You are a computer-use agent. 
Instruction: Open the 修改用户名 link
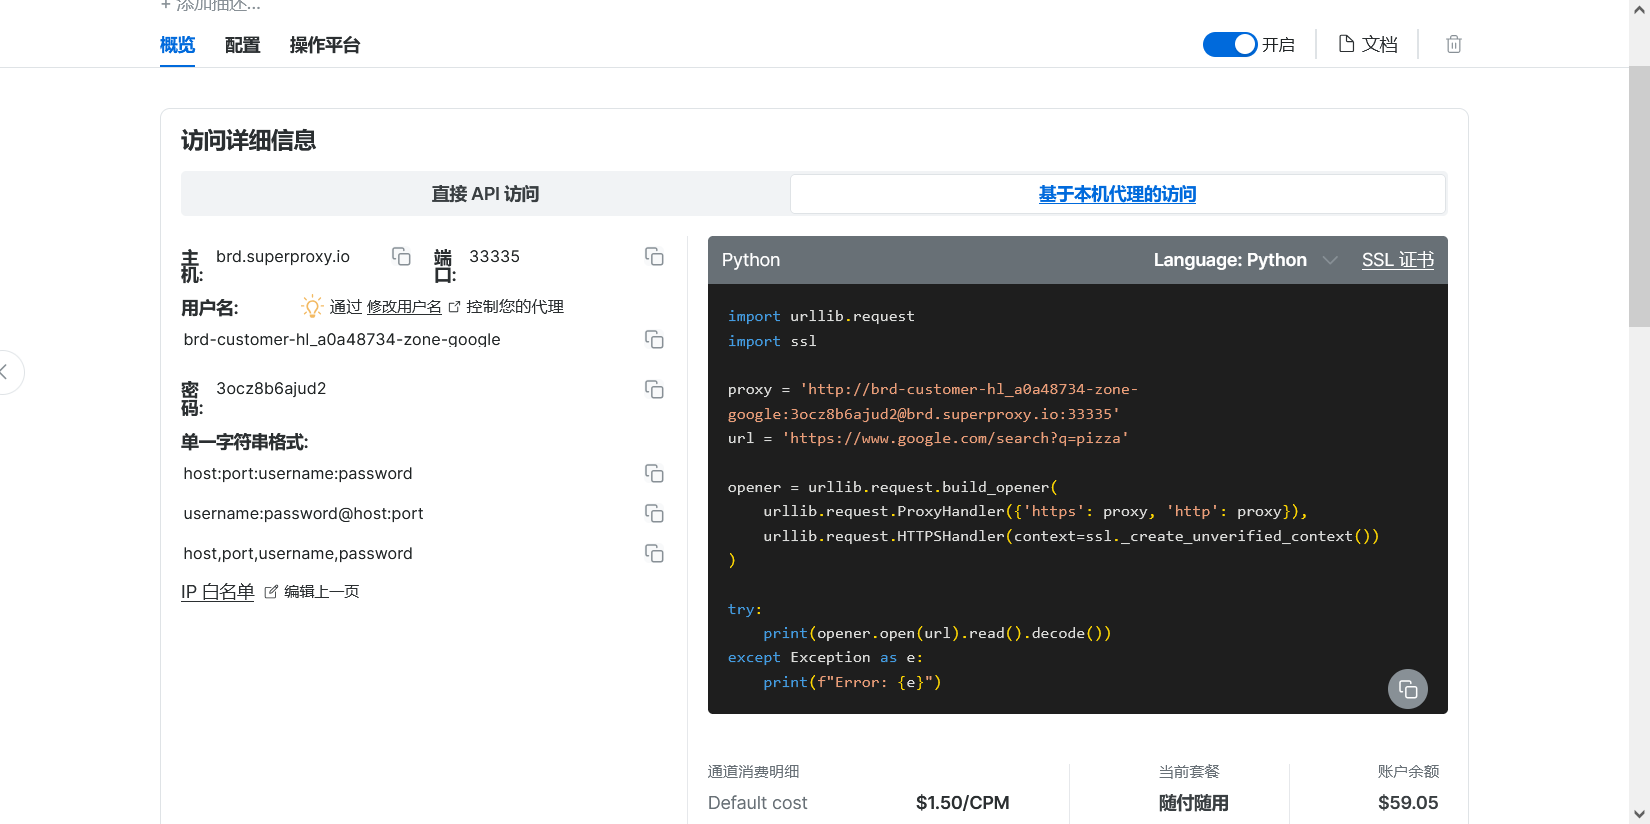(404, 307)
